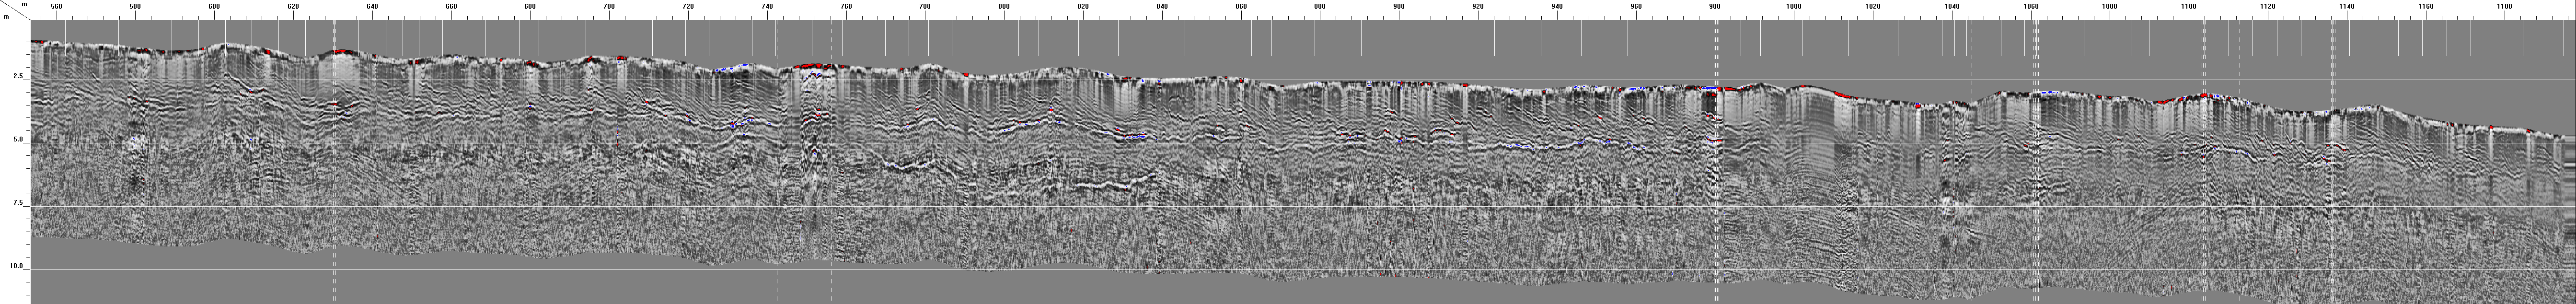Select the 960 distance axis label

click(1636, 6)
